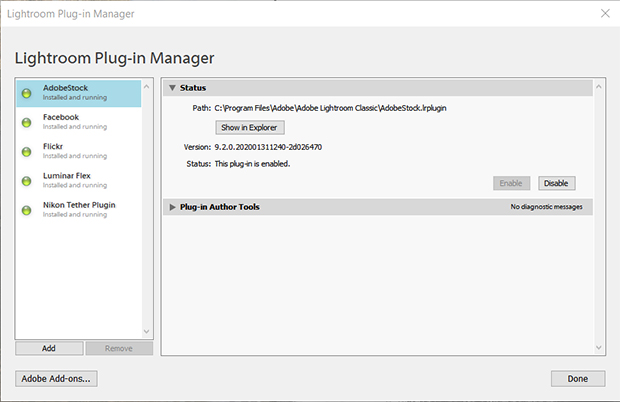Image resolution: width=620 pixels, height=402 pixels.
Task: Click 'Installed and running' under Luminar Flex
Action: (75, 185)
